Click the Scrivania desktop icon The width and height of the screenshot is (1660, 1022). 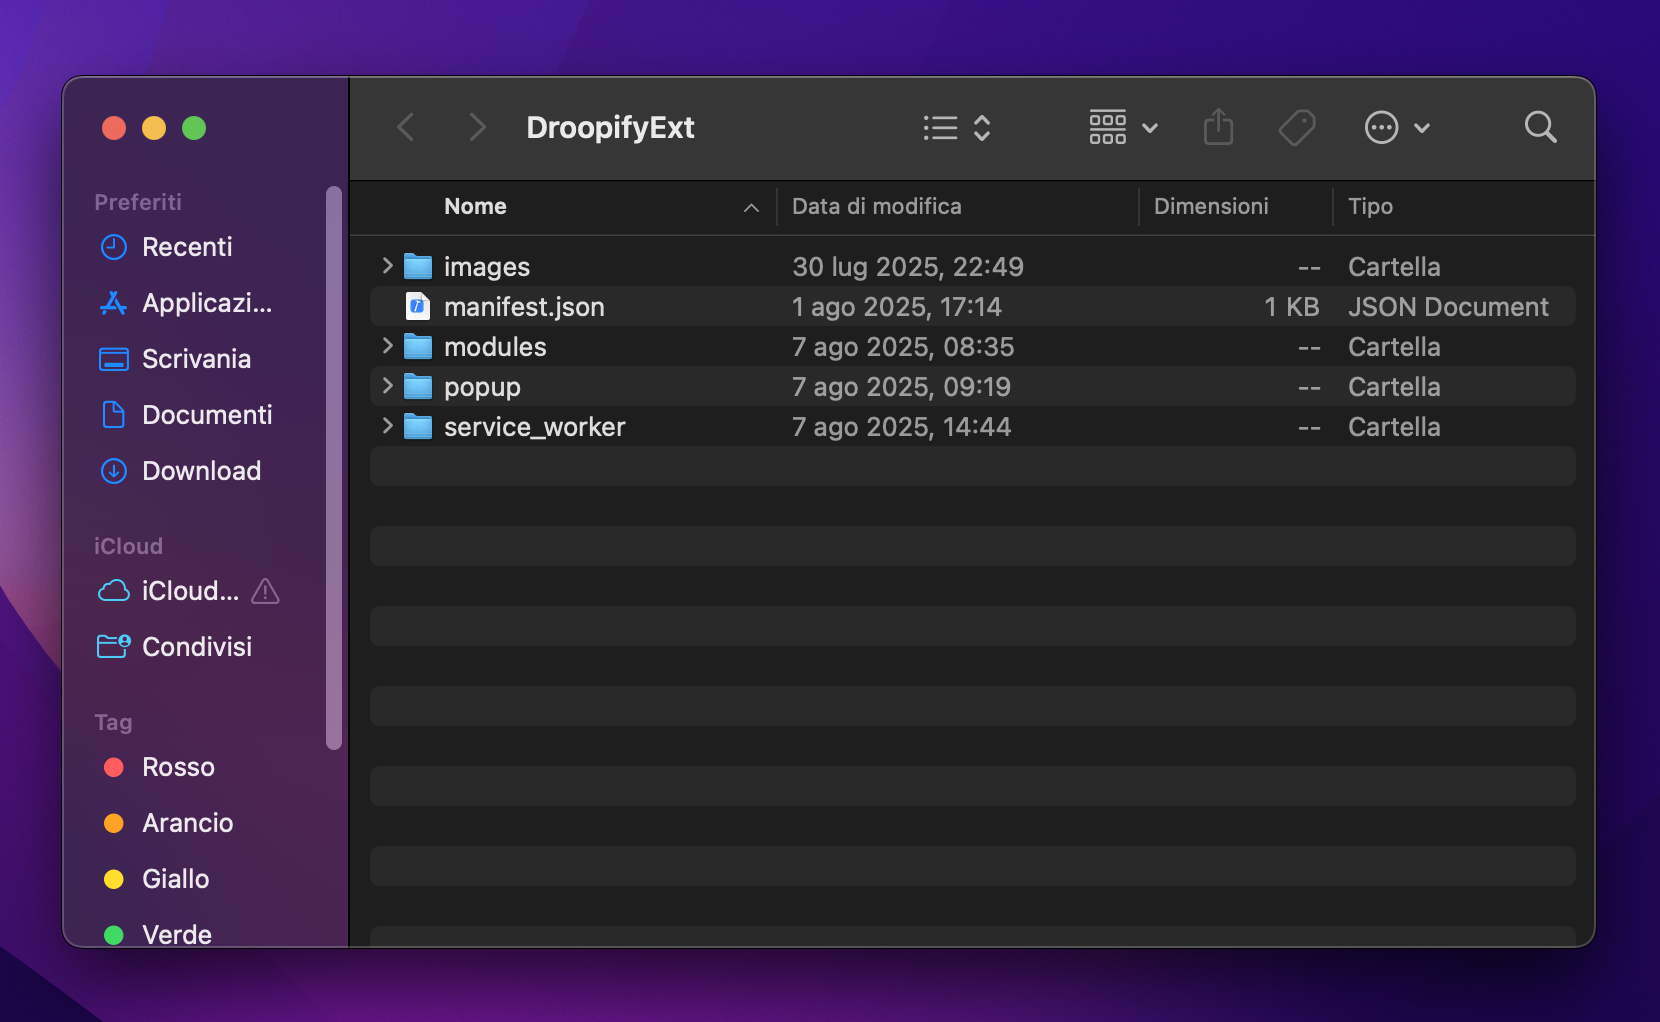click(x=114, y=359)
